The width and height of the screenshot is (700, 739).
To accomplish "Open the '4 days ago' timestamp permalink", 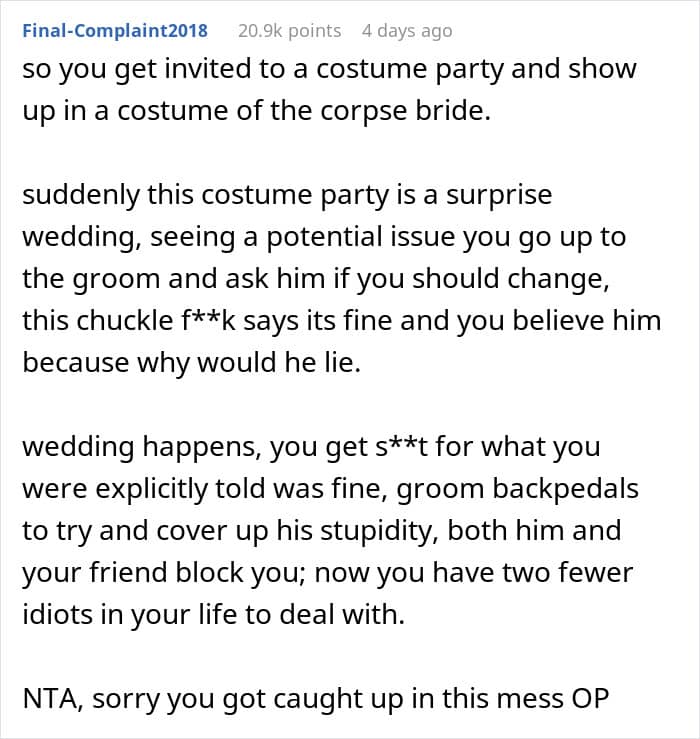I will 406,31.
